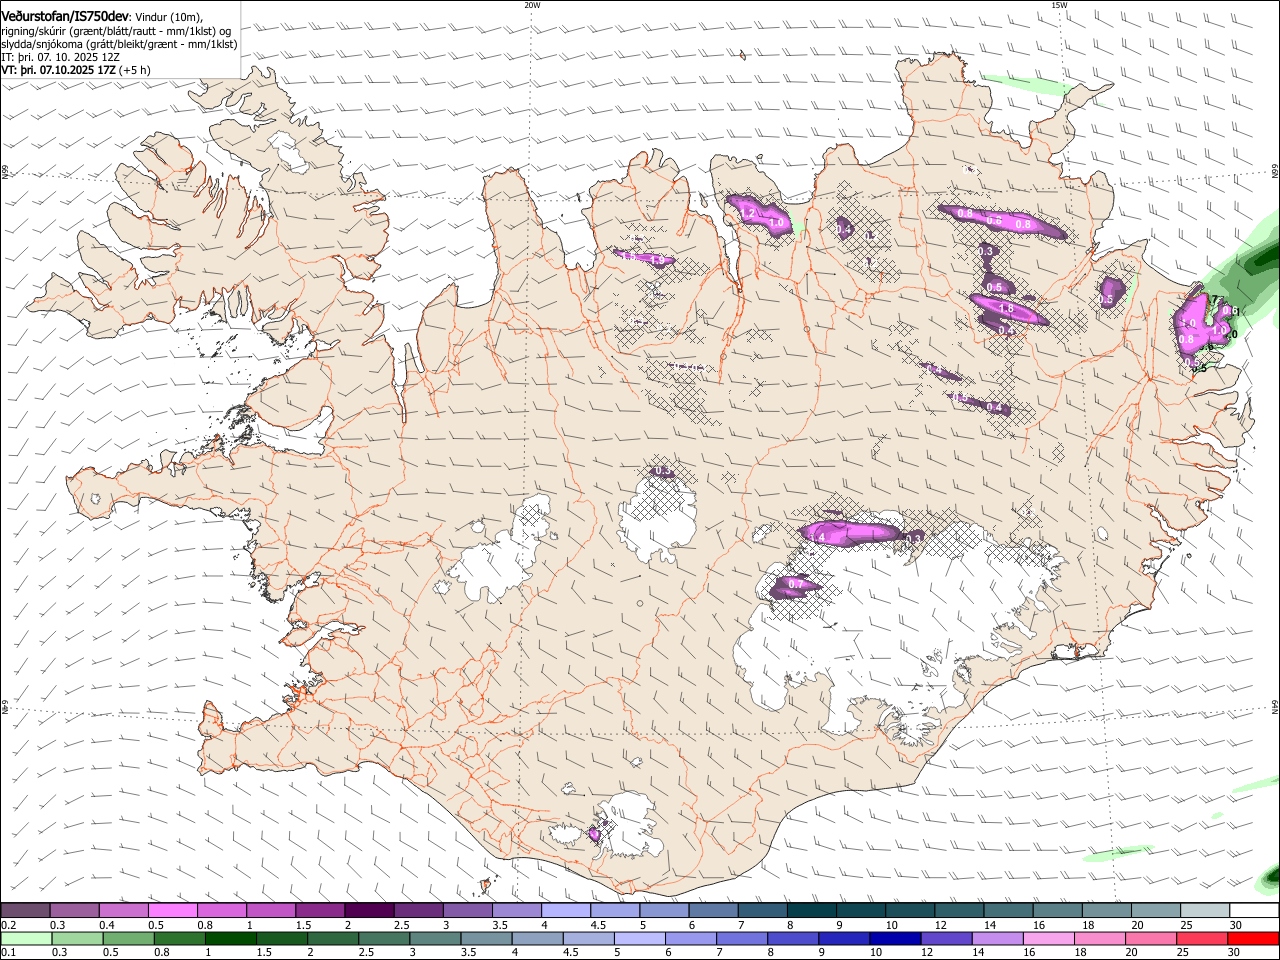Screen dimensions: 1280x960
Task: Click the 0.7 snowfall value on the map
Action: point(796,583)
